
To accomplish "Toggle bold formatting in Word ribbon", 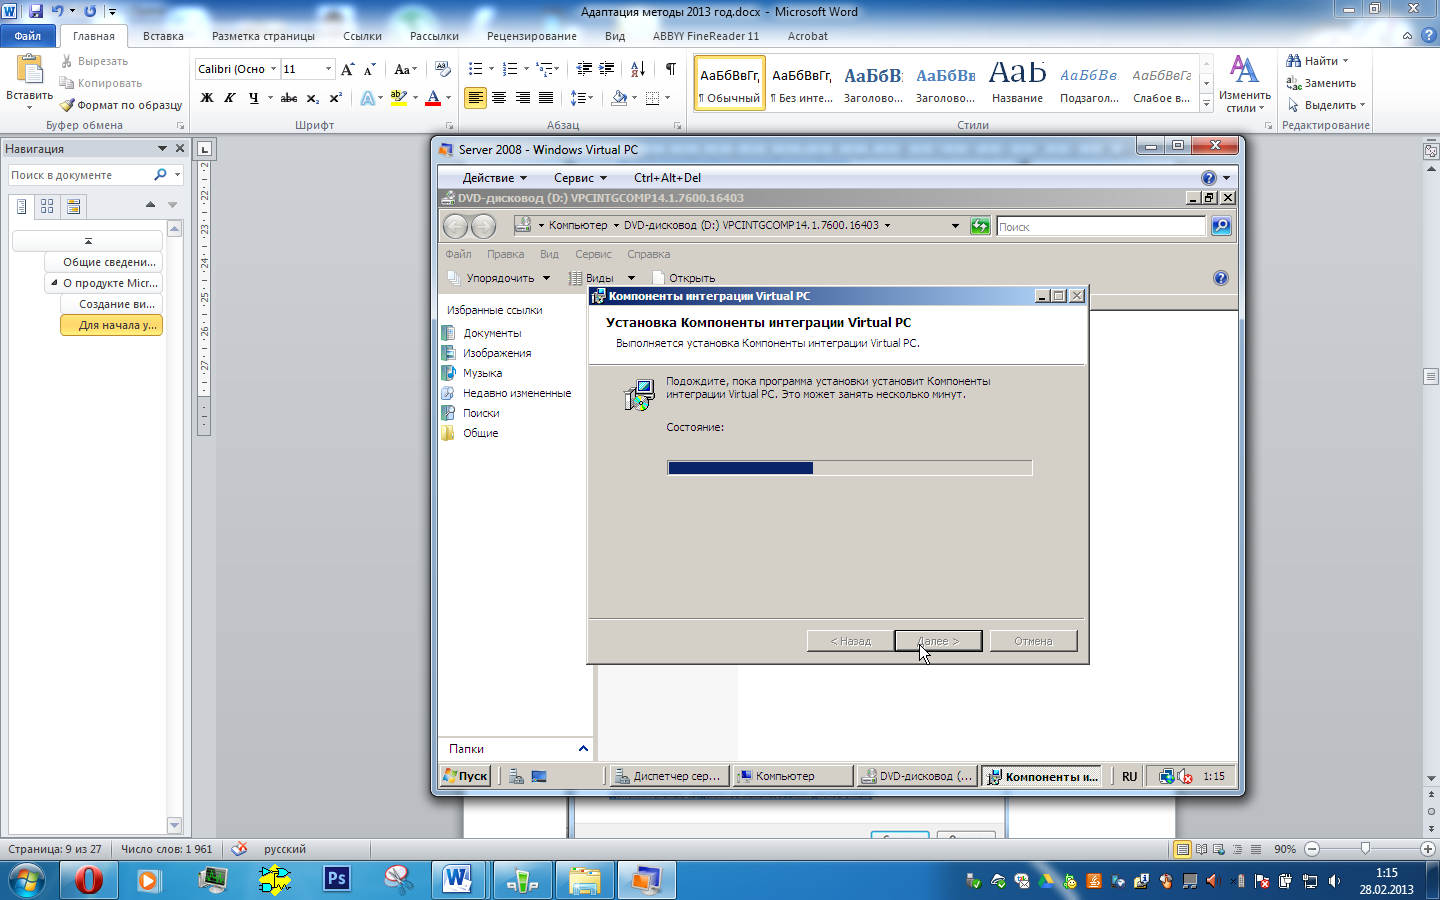I will [x=207, y=98].
